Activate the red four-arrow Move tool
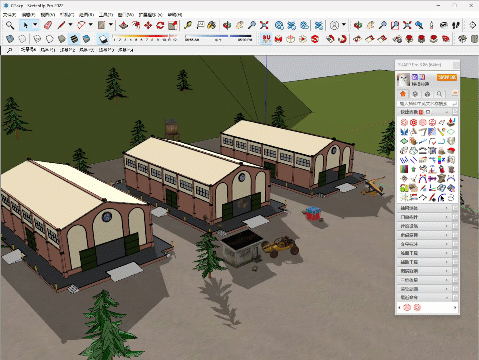The width and height of the screenshot is (479, 360). click(148, 25)
